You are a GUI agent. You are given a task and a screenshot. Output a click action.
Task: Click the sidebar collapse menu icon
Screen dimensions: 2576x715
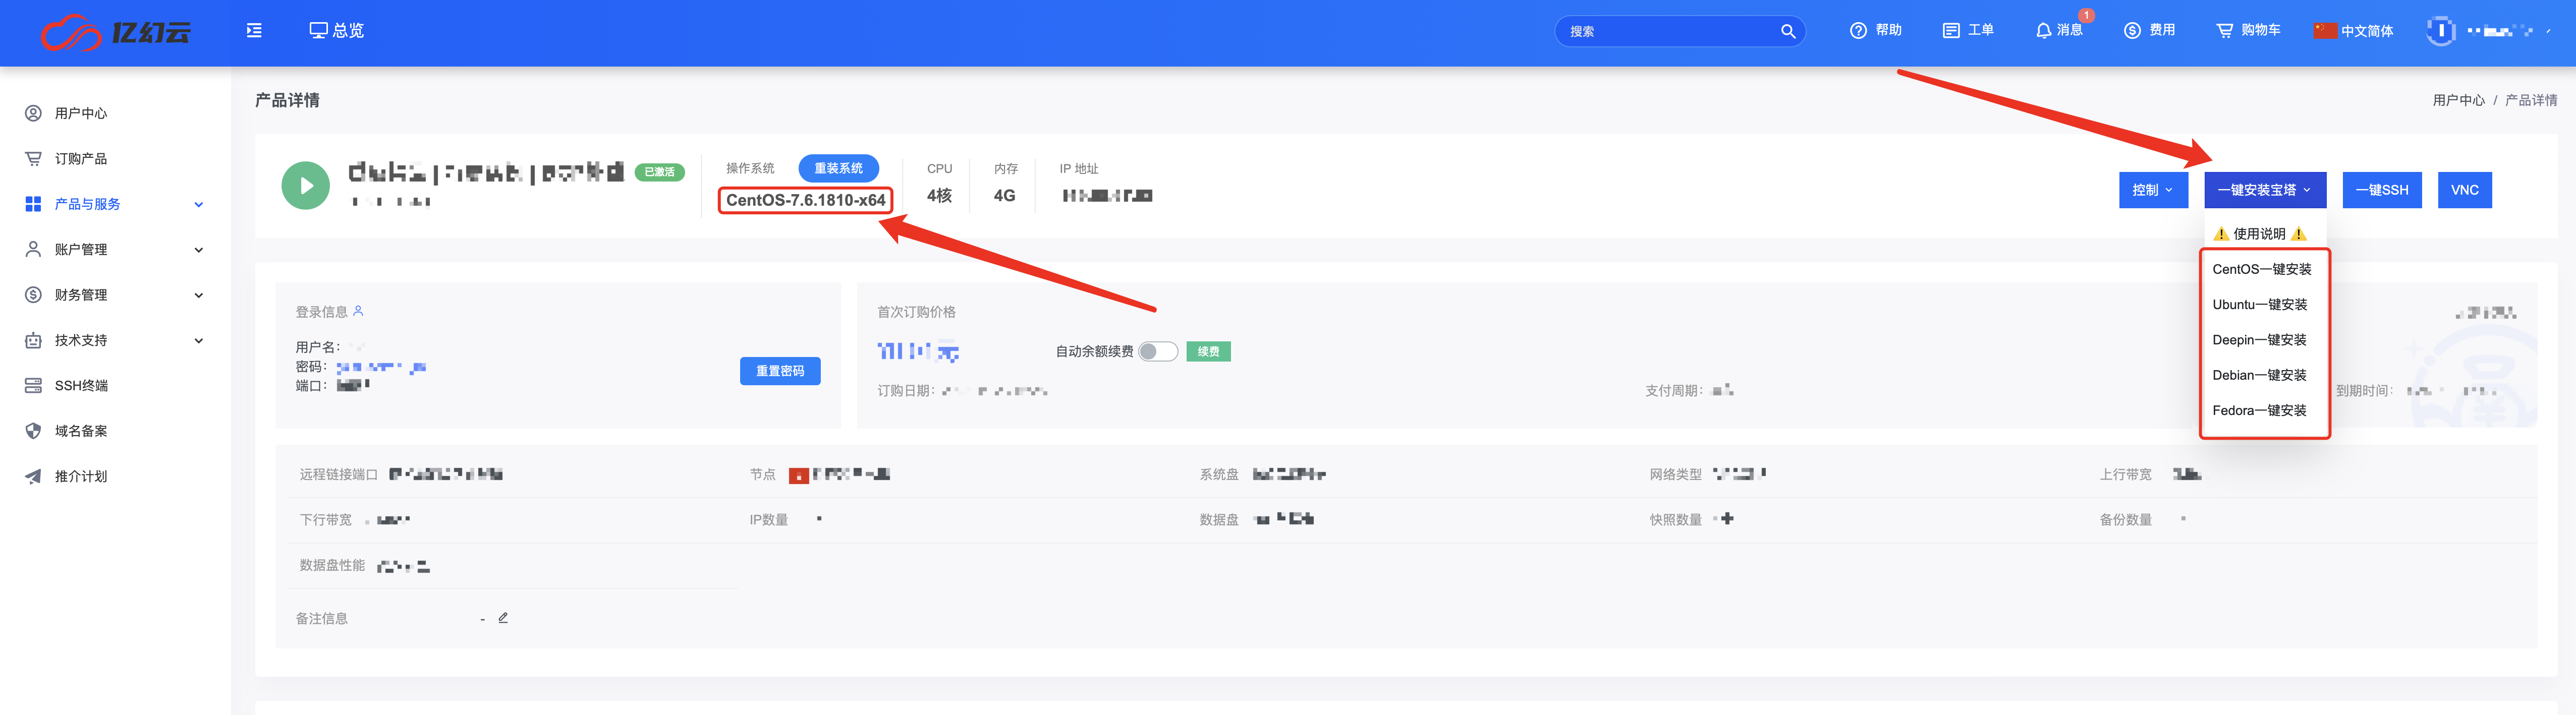[x=254, y=30]
